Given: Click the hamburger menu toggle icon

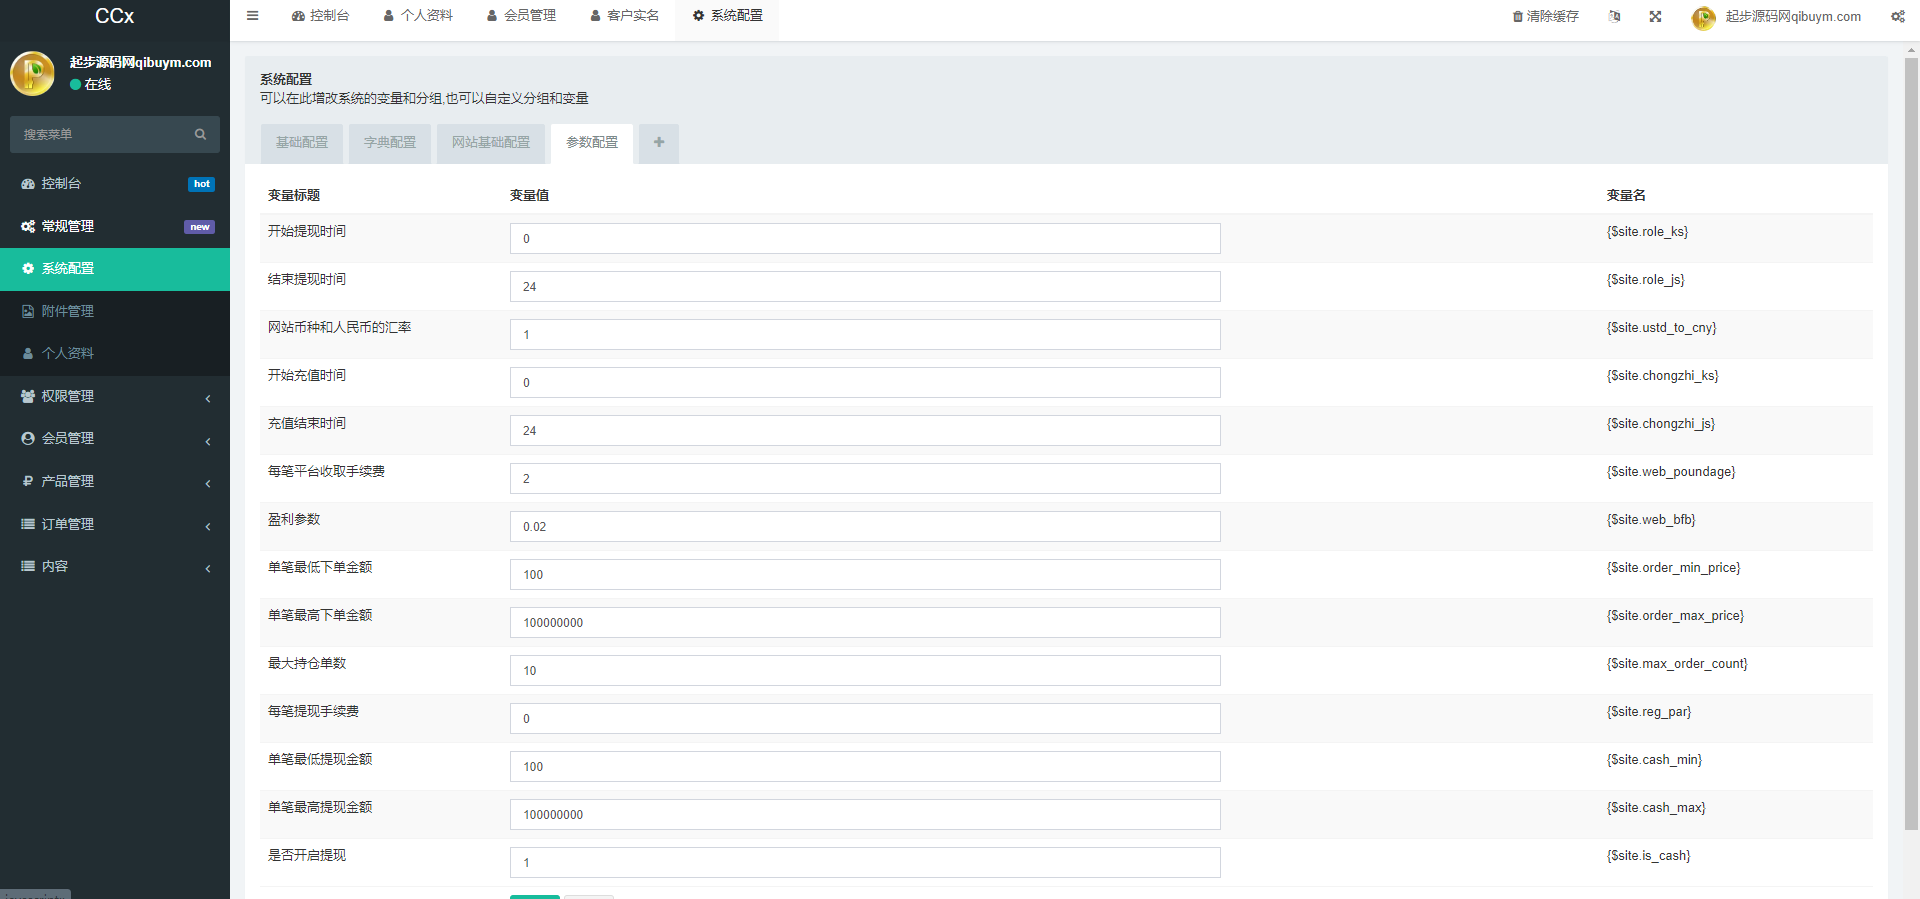Looking at the screenshot, I should click(x=253, y=16).
